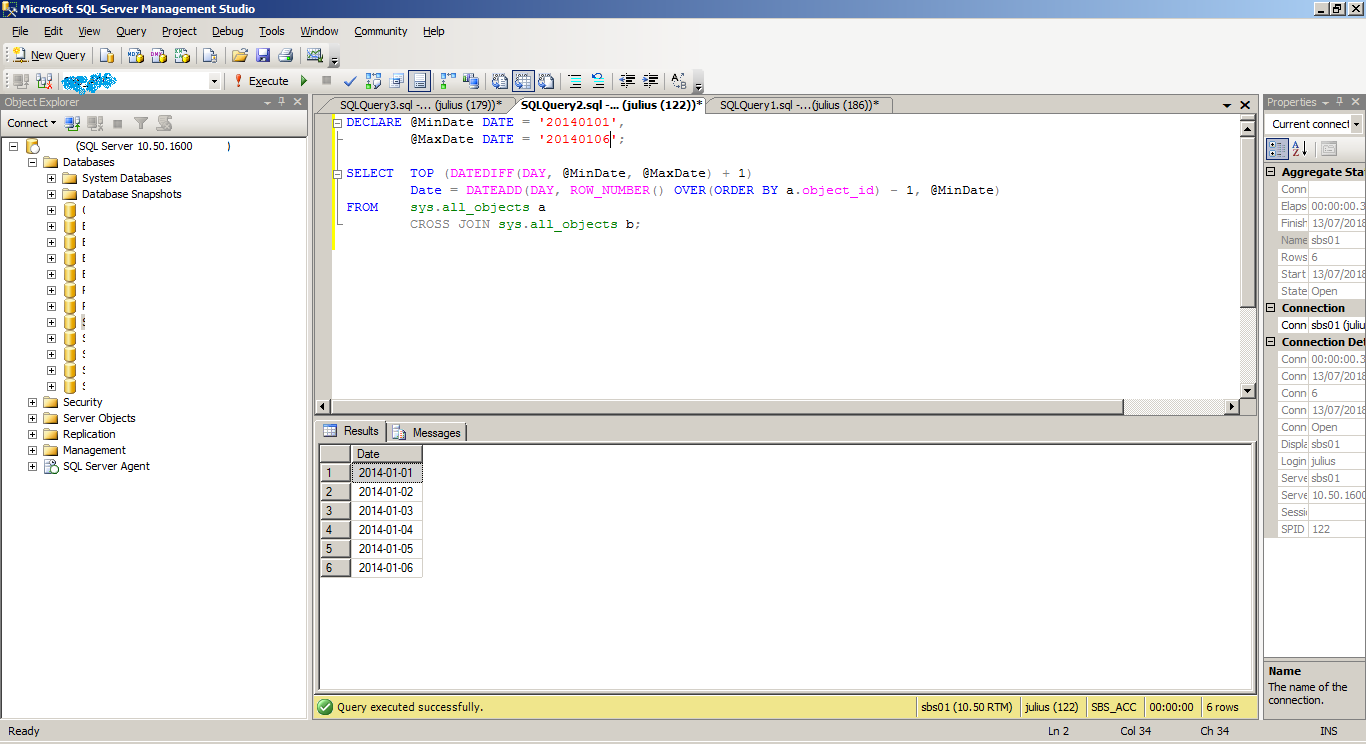
Task: Increase indent of the query text
Action: (650, 81)
